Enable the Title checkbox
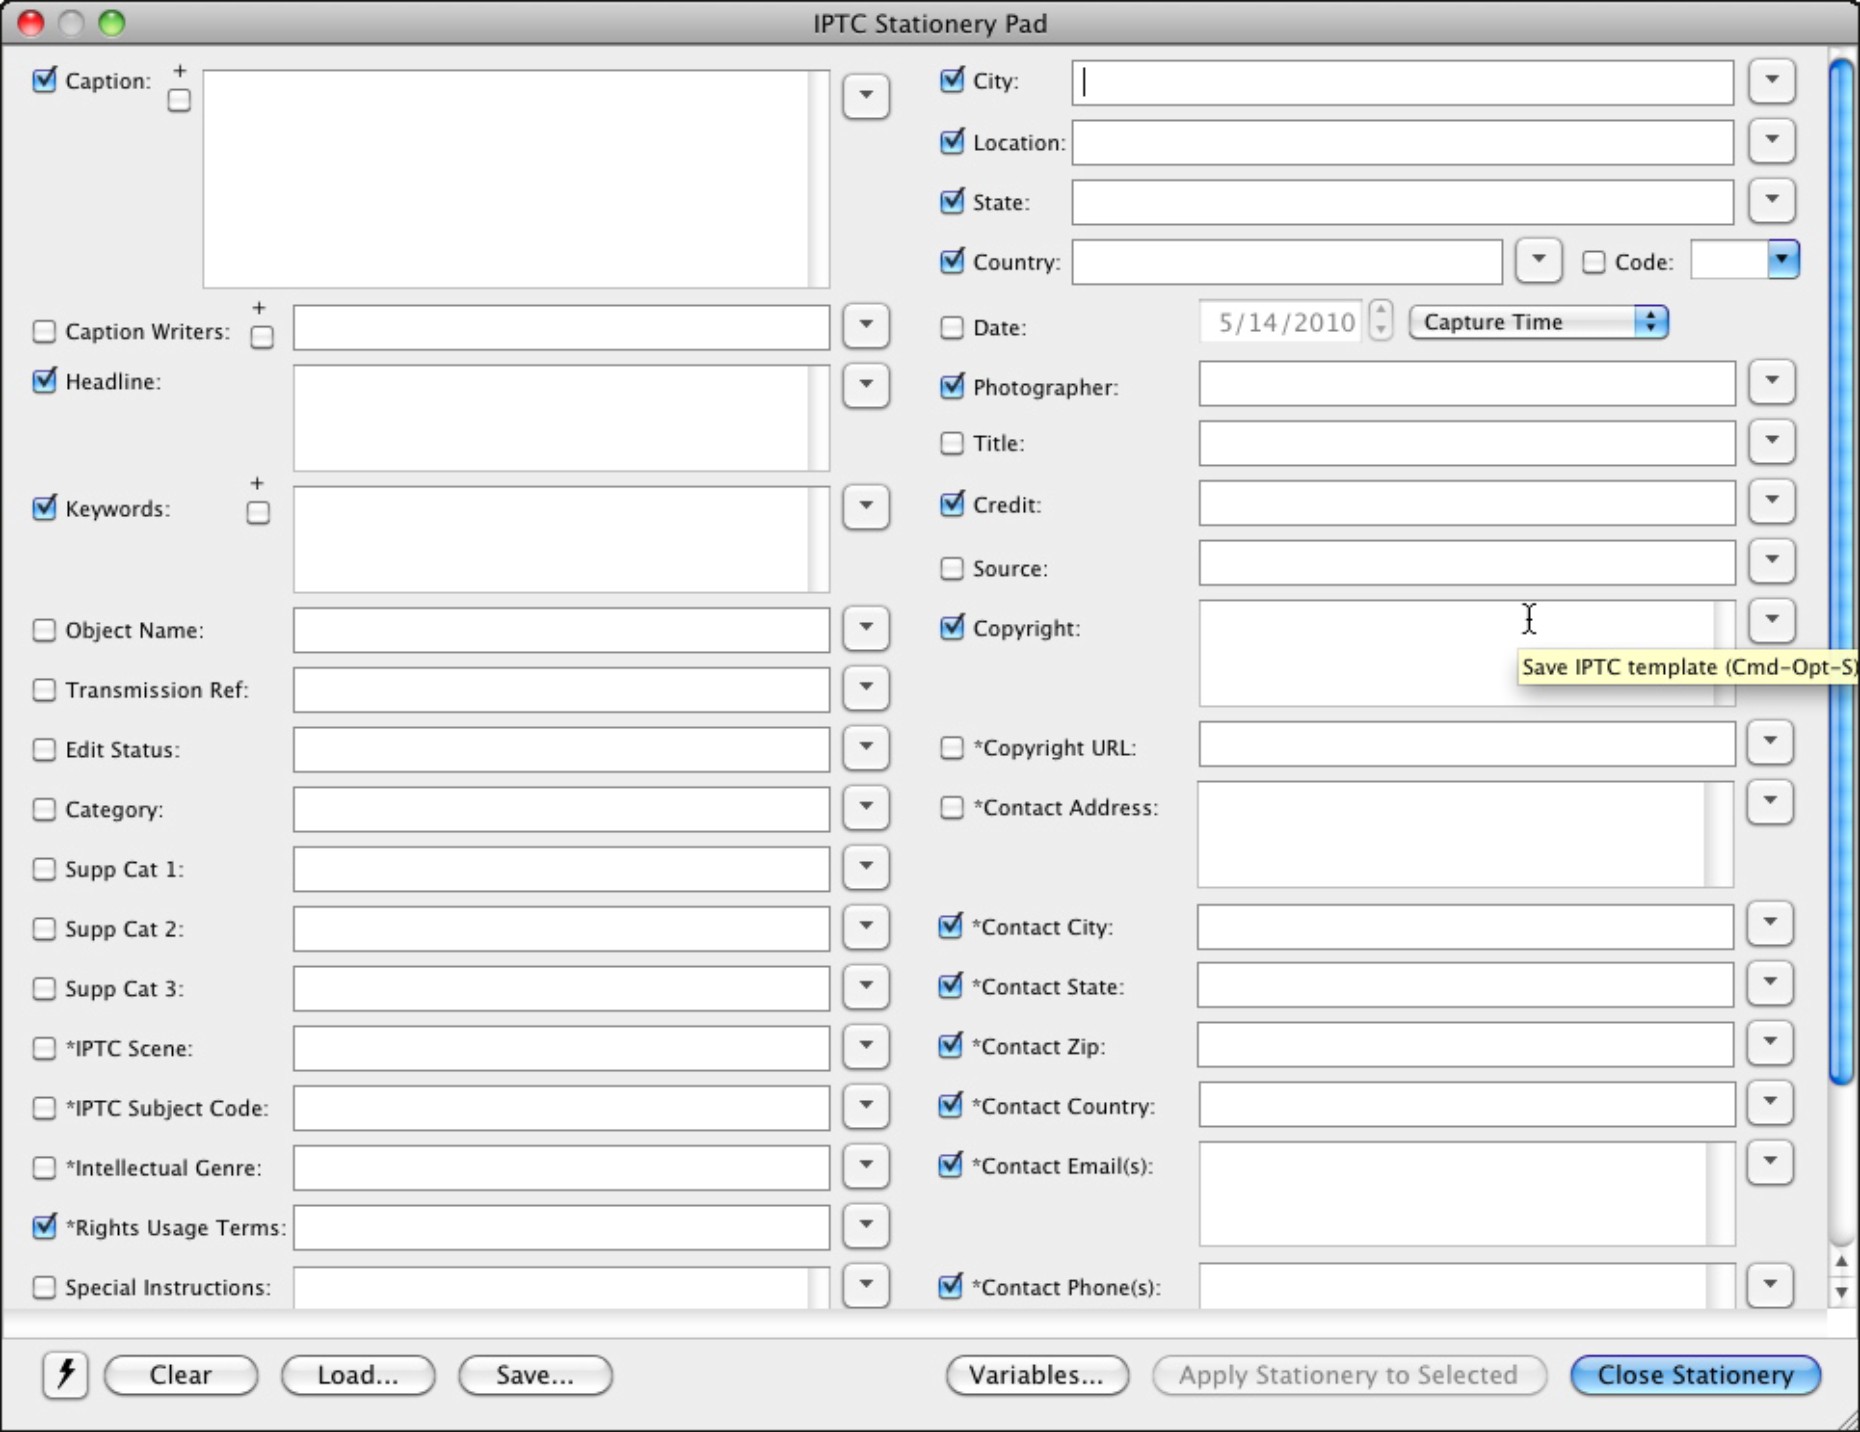This screenshot has height=1432, width=1860. pos(952,443)
